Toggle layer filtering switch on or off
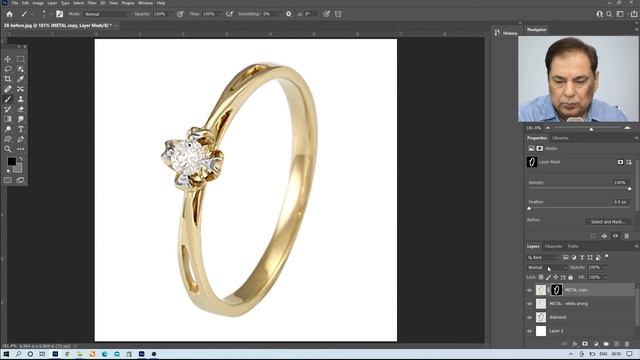The height and width of the screenshot is (360, 640). coord(607,256)
